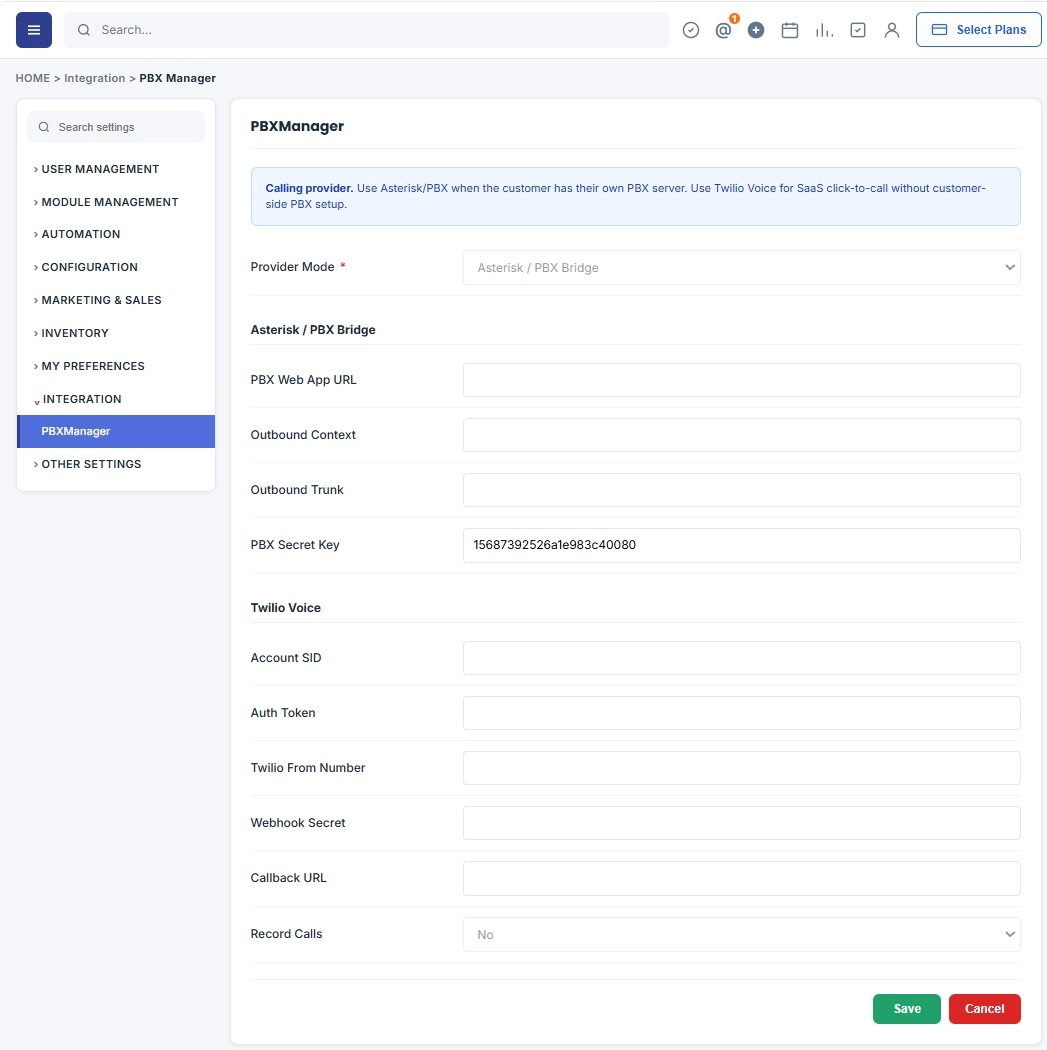
Task: Collapse the INTEGRATION section
Action: click(78, 399)
